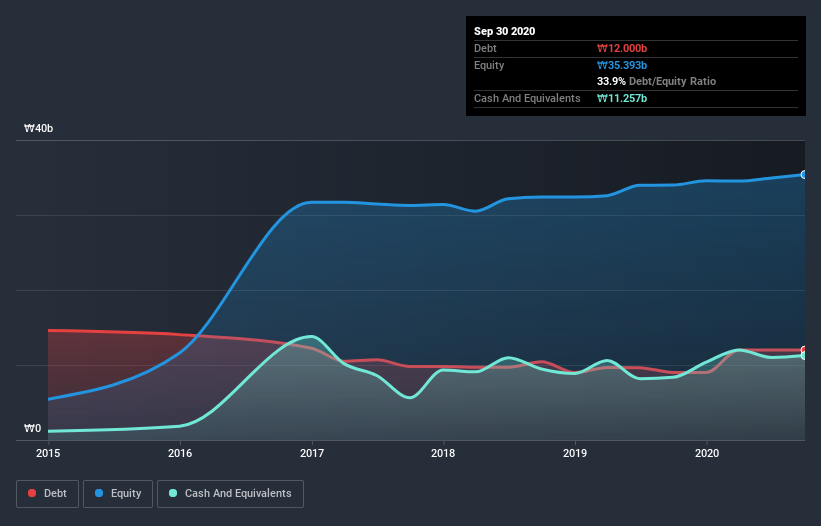The width and height of the screenshot is (821, 526).
Task: Click the ₩0 y-axis label
Action: [x=32, y=428]
